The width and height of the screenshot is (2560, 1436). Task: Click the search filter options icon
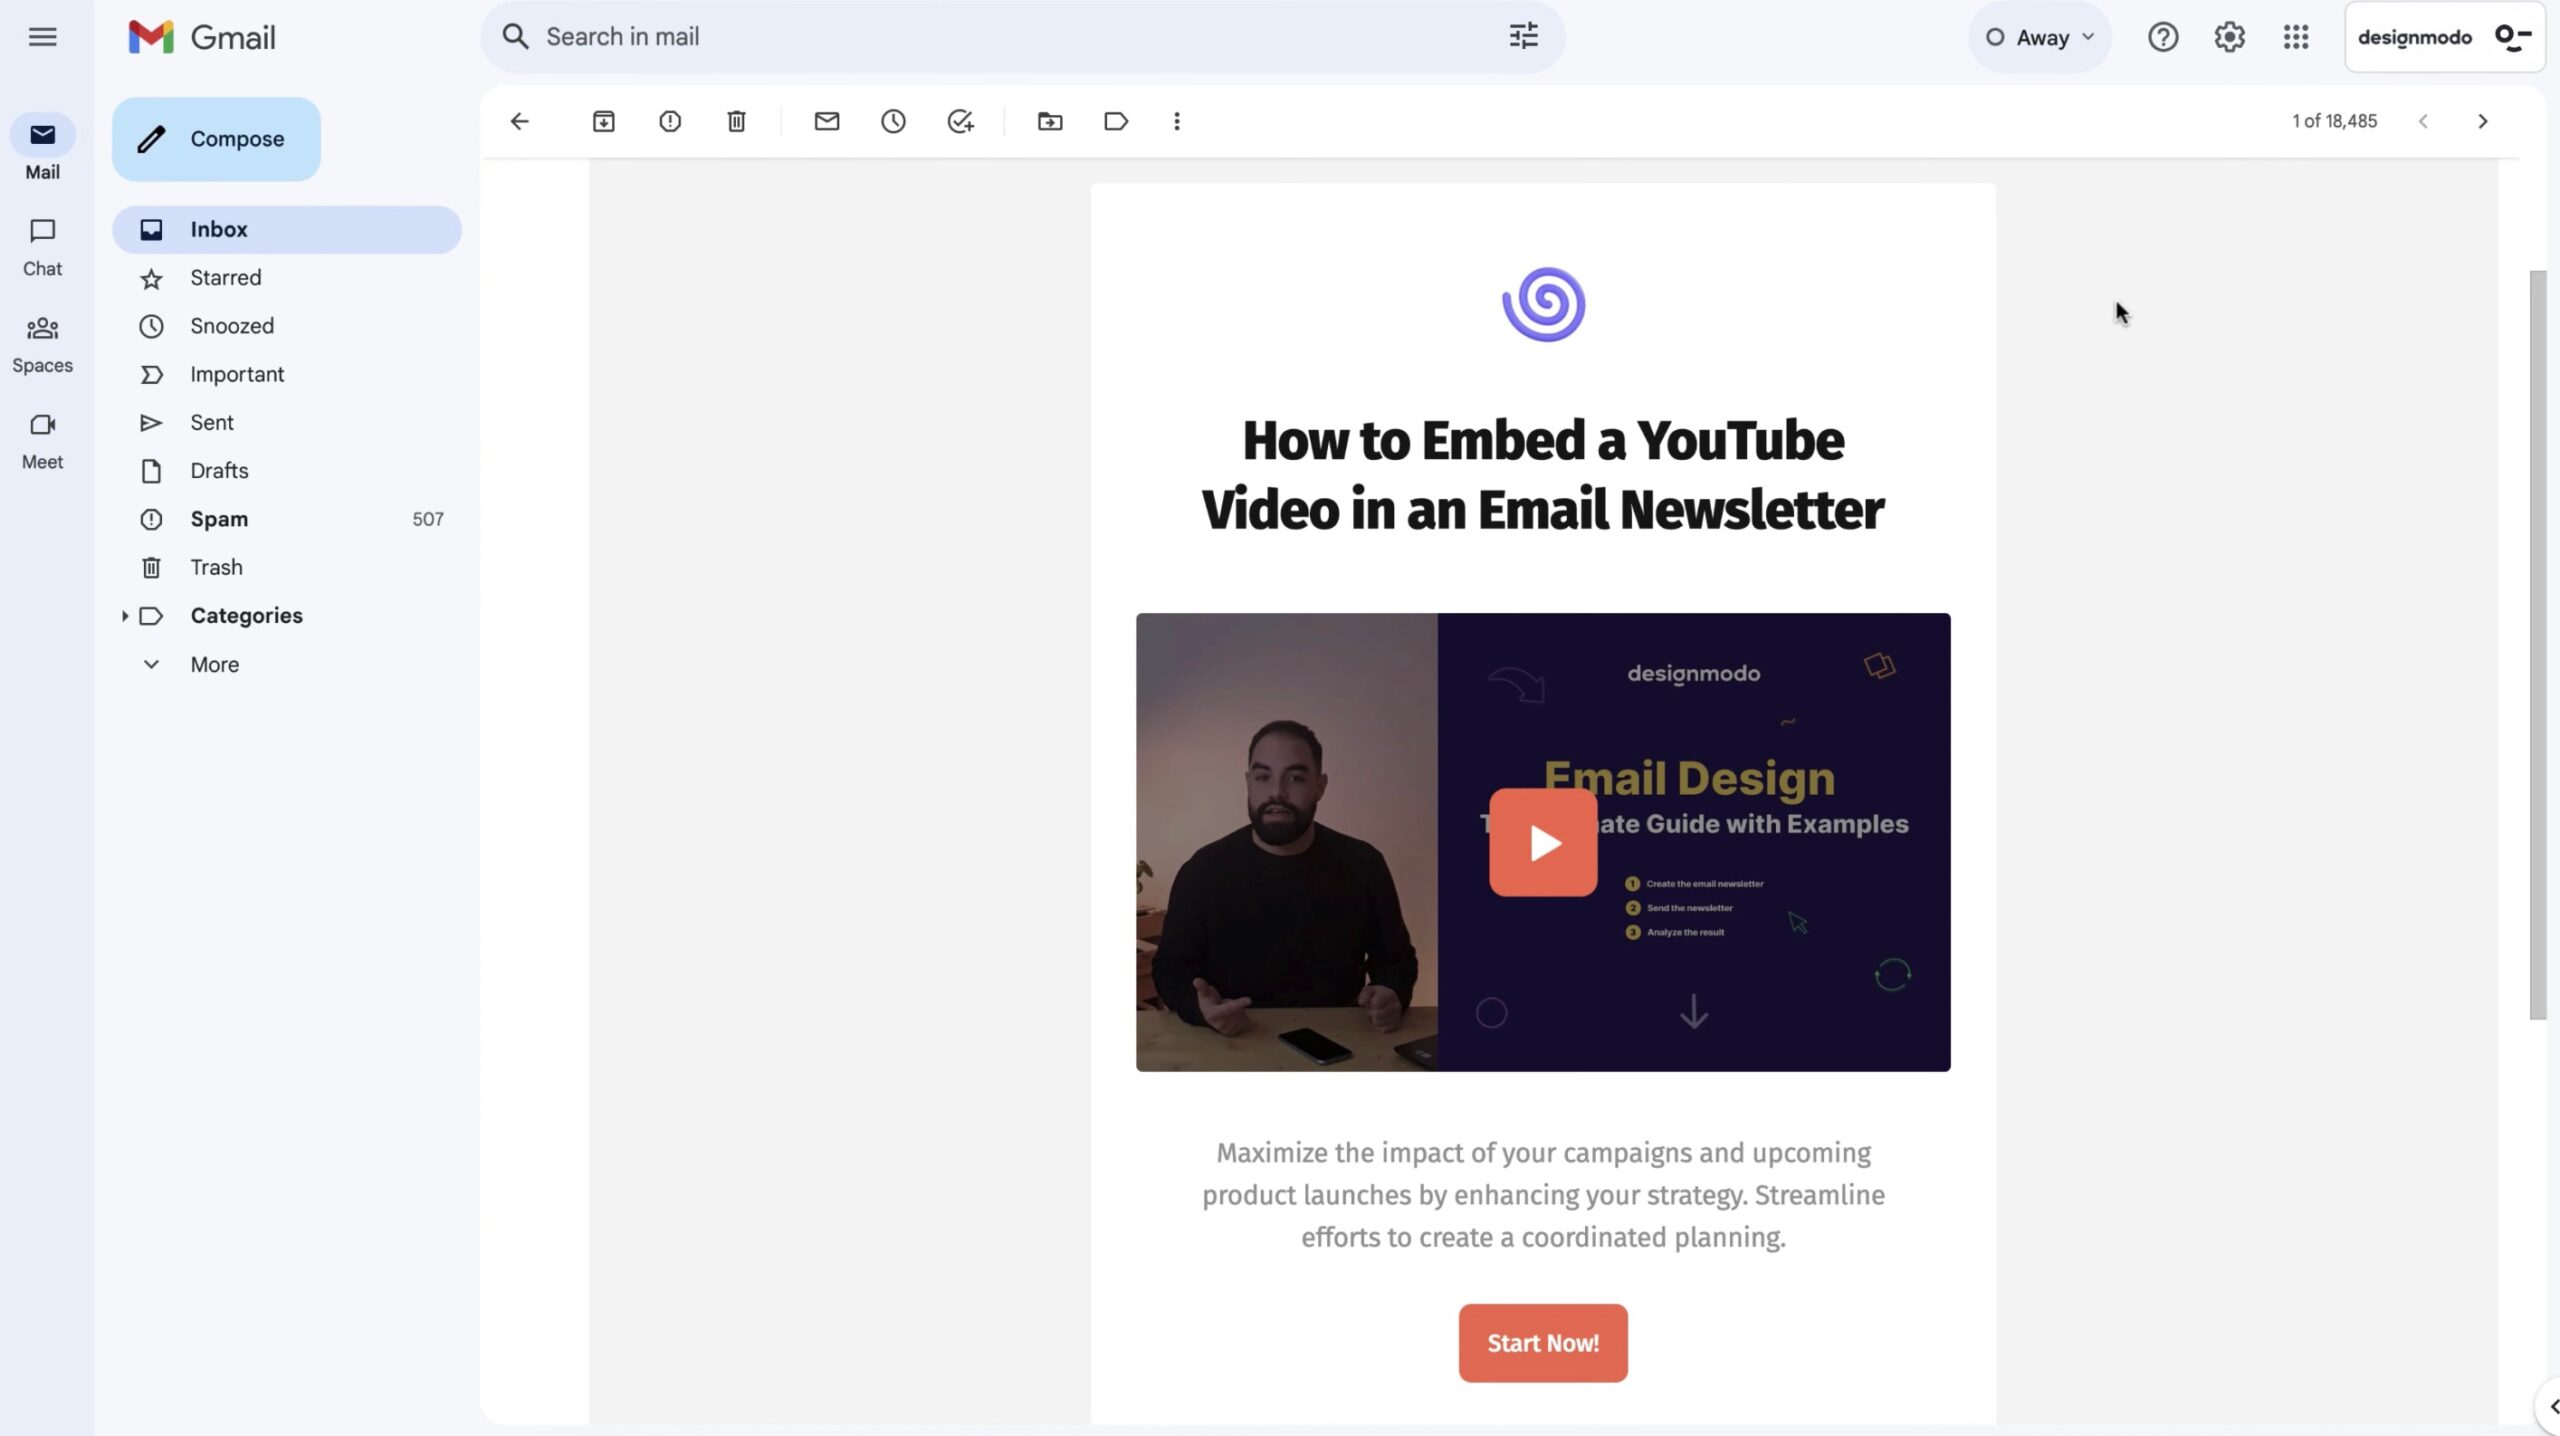point(1523,35)
